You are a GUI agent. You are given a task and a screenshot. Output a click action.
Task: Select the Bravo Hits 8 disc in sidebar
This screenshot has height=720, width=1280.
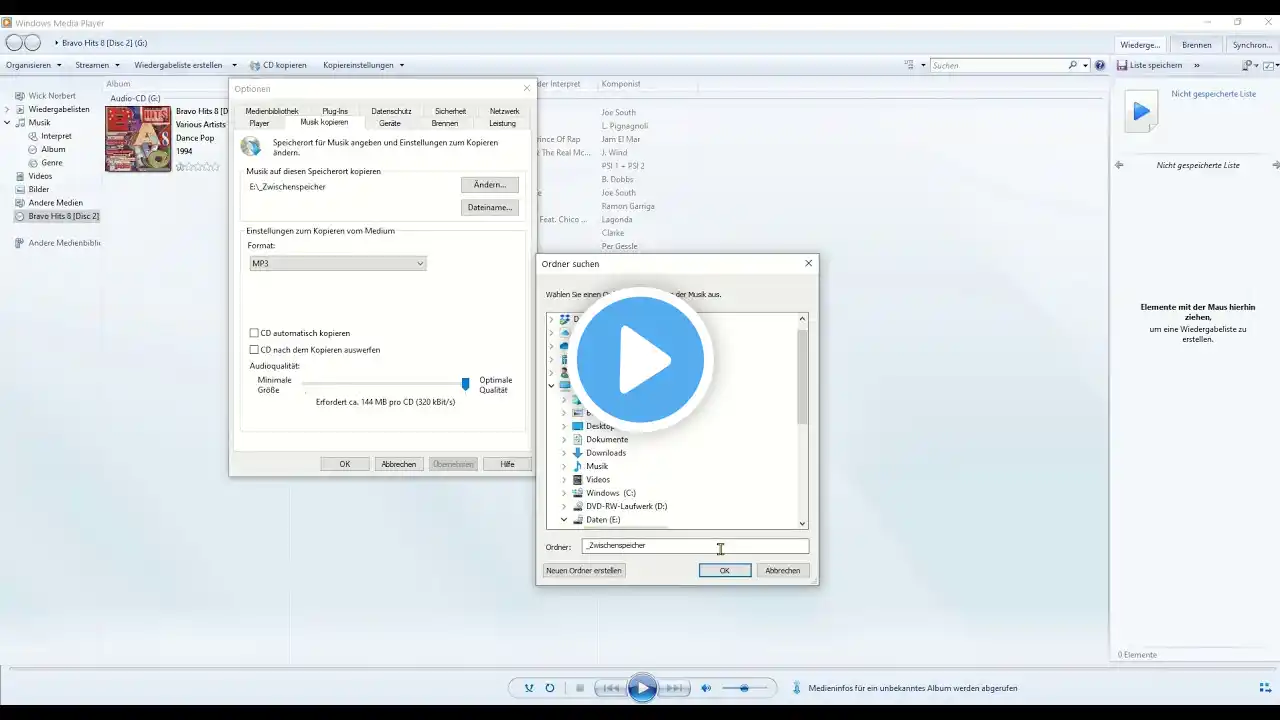click(63, 216)
